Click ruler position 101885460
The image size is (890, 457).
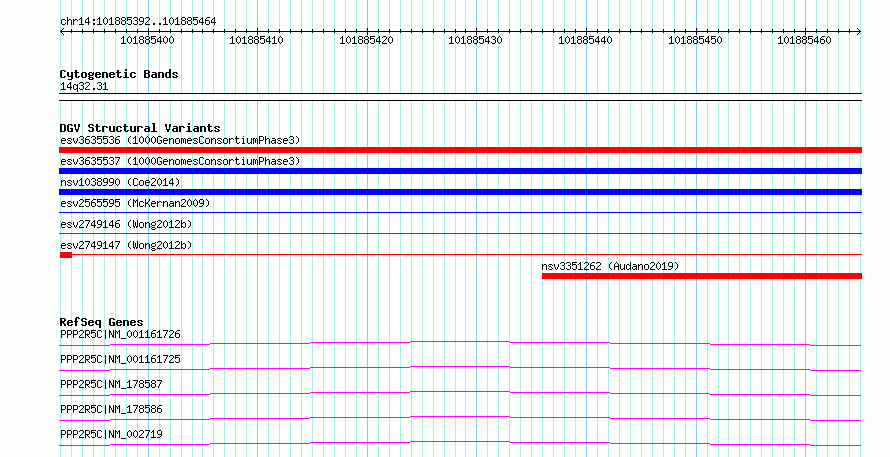point(804,40)
